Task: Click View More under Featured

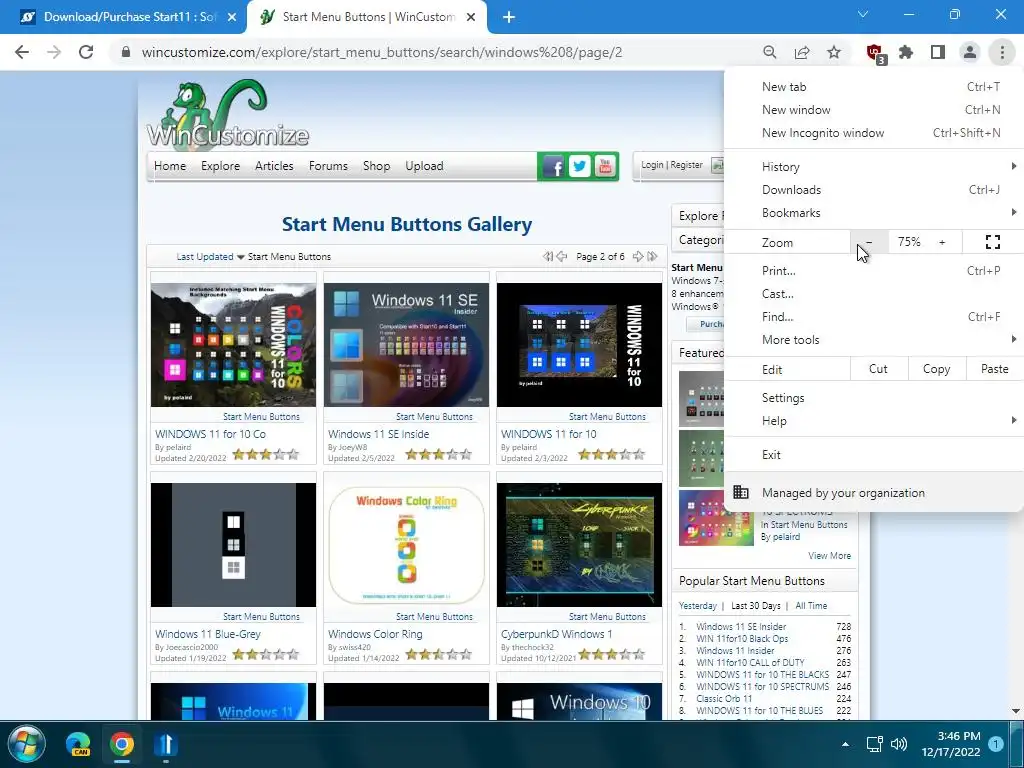Action: click(x=829, y=556)
